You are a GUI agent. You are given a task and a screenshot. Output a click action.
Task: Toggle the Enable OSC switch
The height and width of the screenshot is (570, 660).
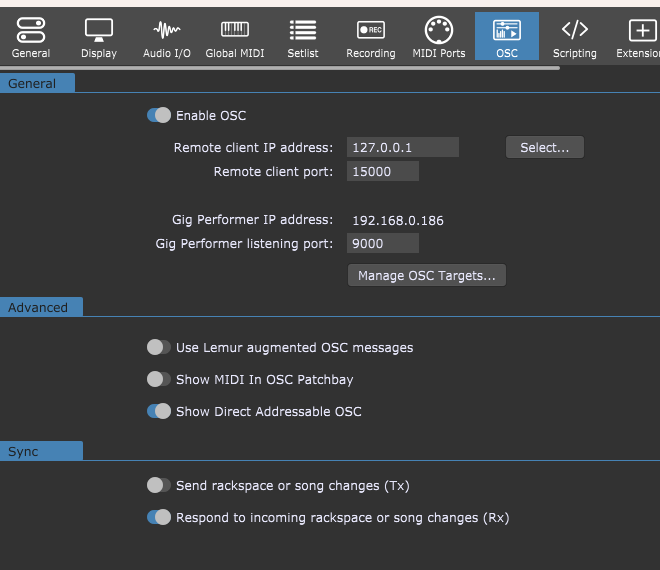[x=159, y=116]
